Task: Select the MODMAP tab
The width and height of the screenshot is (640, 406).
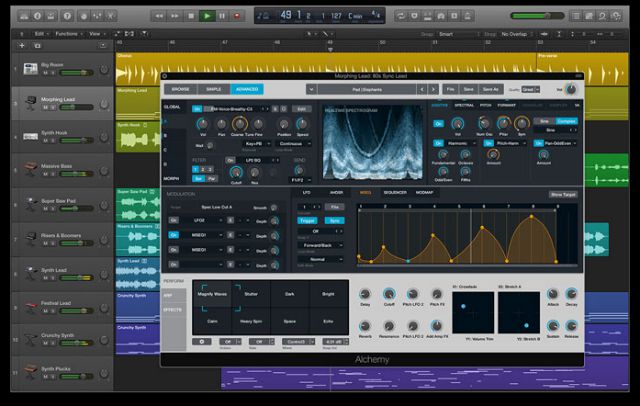Action: [424, 193]
